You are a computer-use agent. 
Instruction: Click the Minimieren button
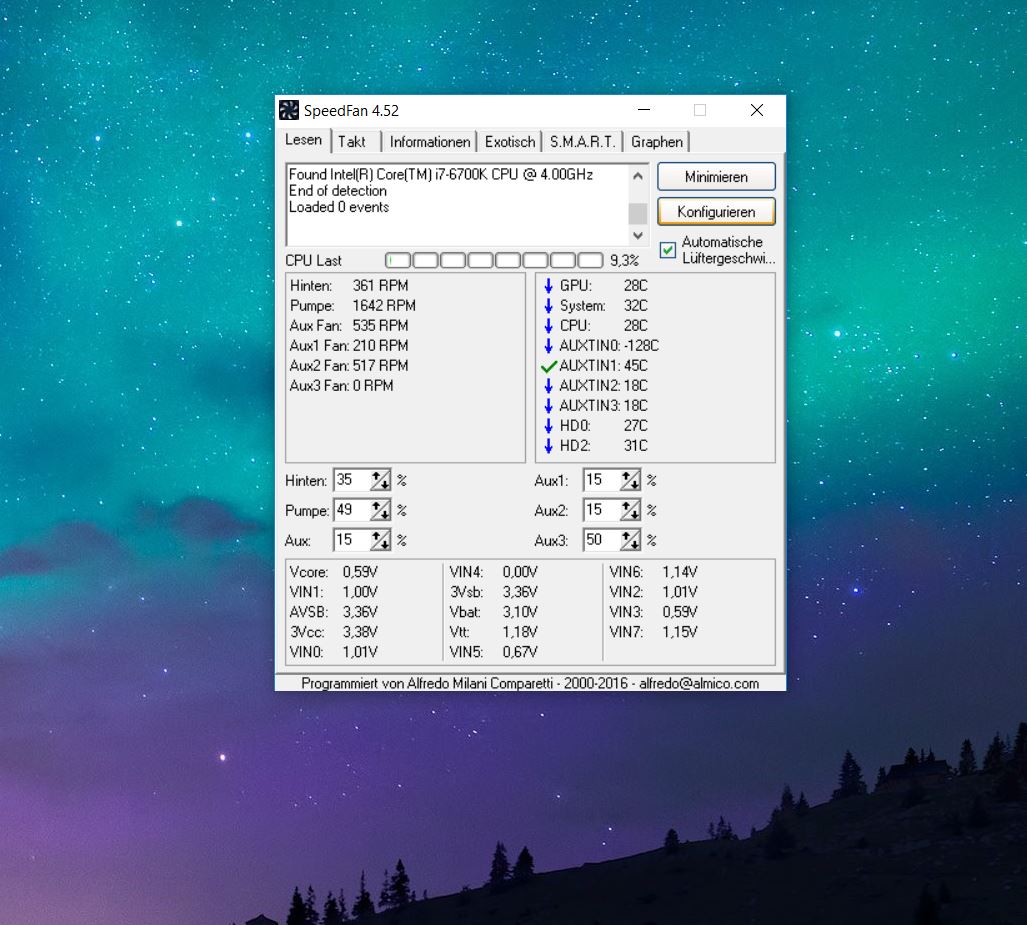coord(716,177)
